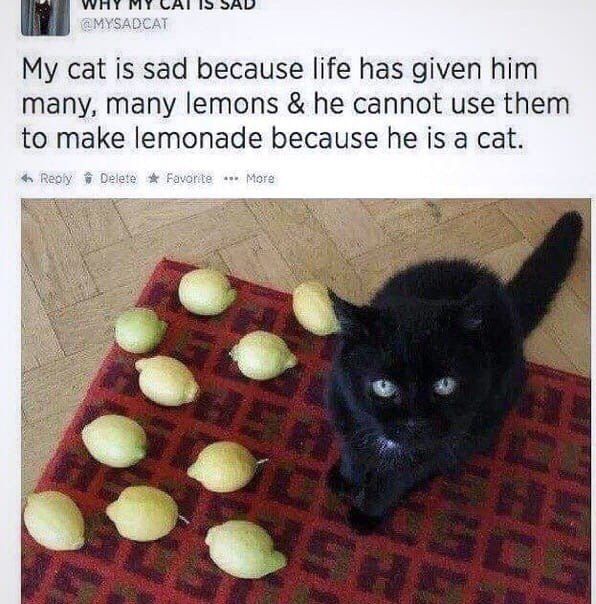Click the tweet text about lemons

295,104
